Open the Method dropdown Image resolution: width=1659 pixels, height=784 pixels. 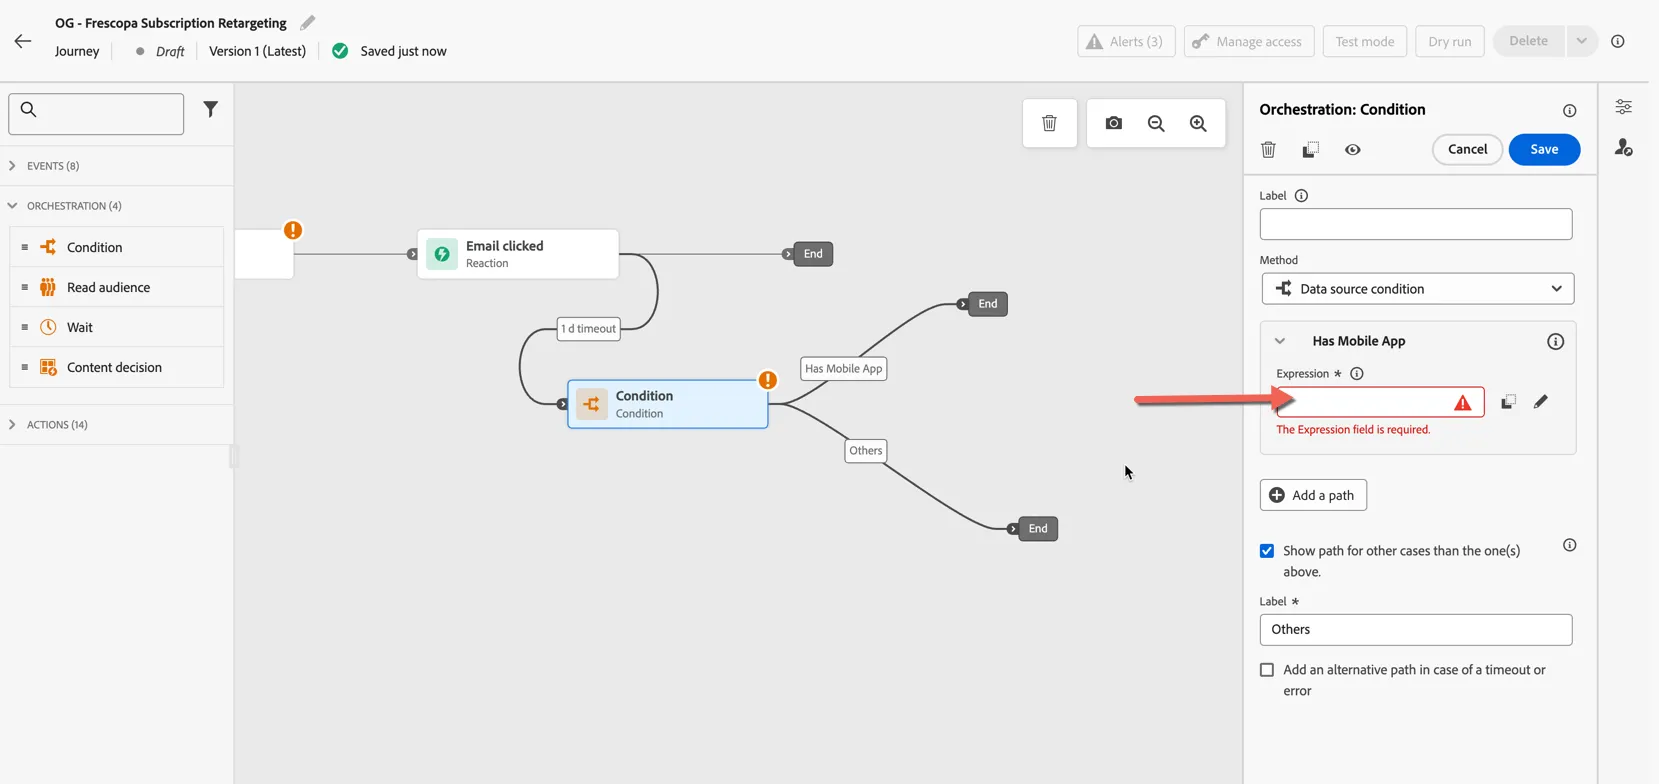[1417, 289]
